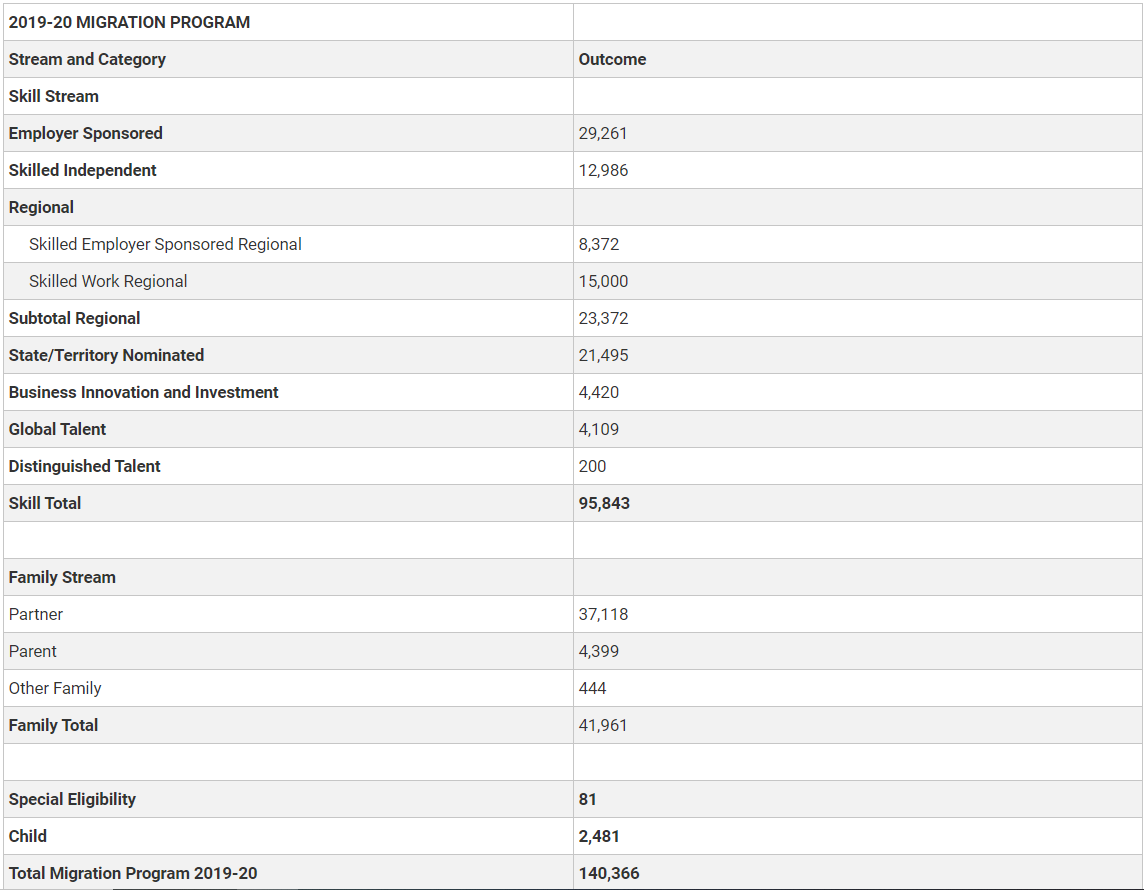The height and width of the screenshot is (890, 1144).
Task: Click the Employer Sponsored value 29,261
Action: (x=603, y=133)
